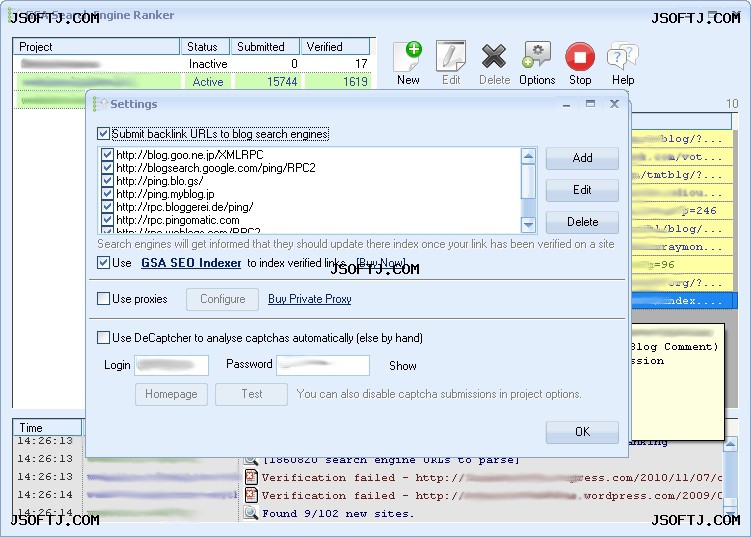Screen dimensions: 751x537
Task: Sort by the Project column header
Action: coord(96,46)
